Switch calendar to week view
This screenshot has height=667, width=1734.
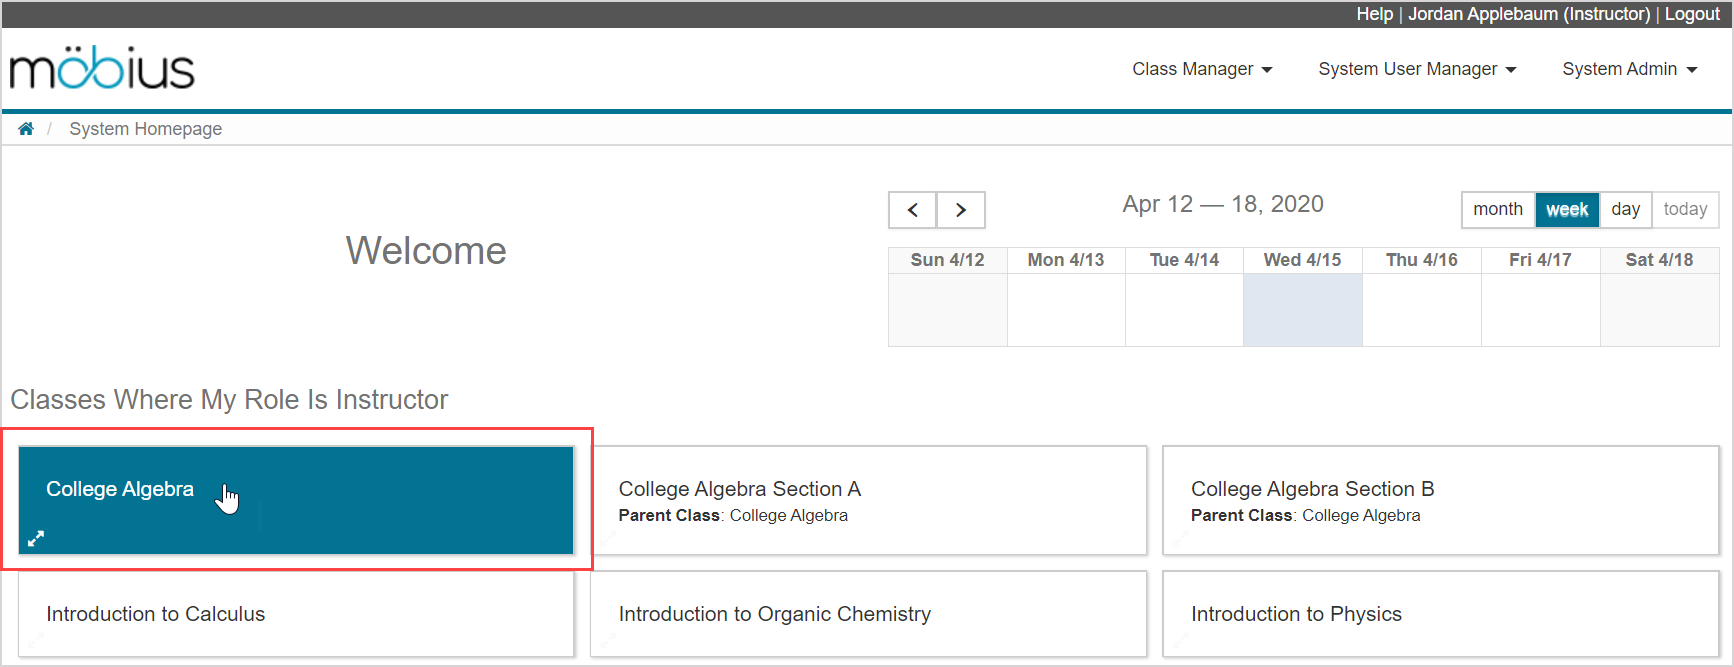[x=1567, y=209]
